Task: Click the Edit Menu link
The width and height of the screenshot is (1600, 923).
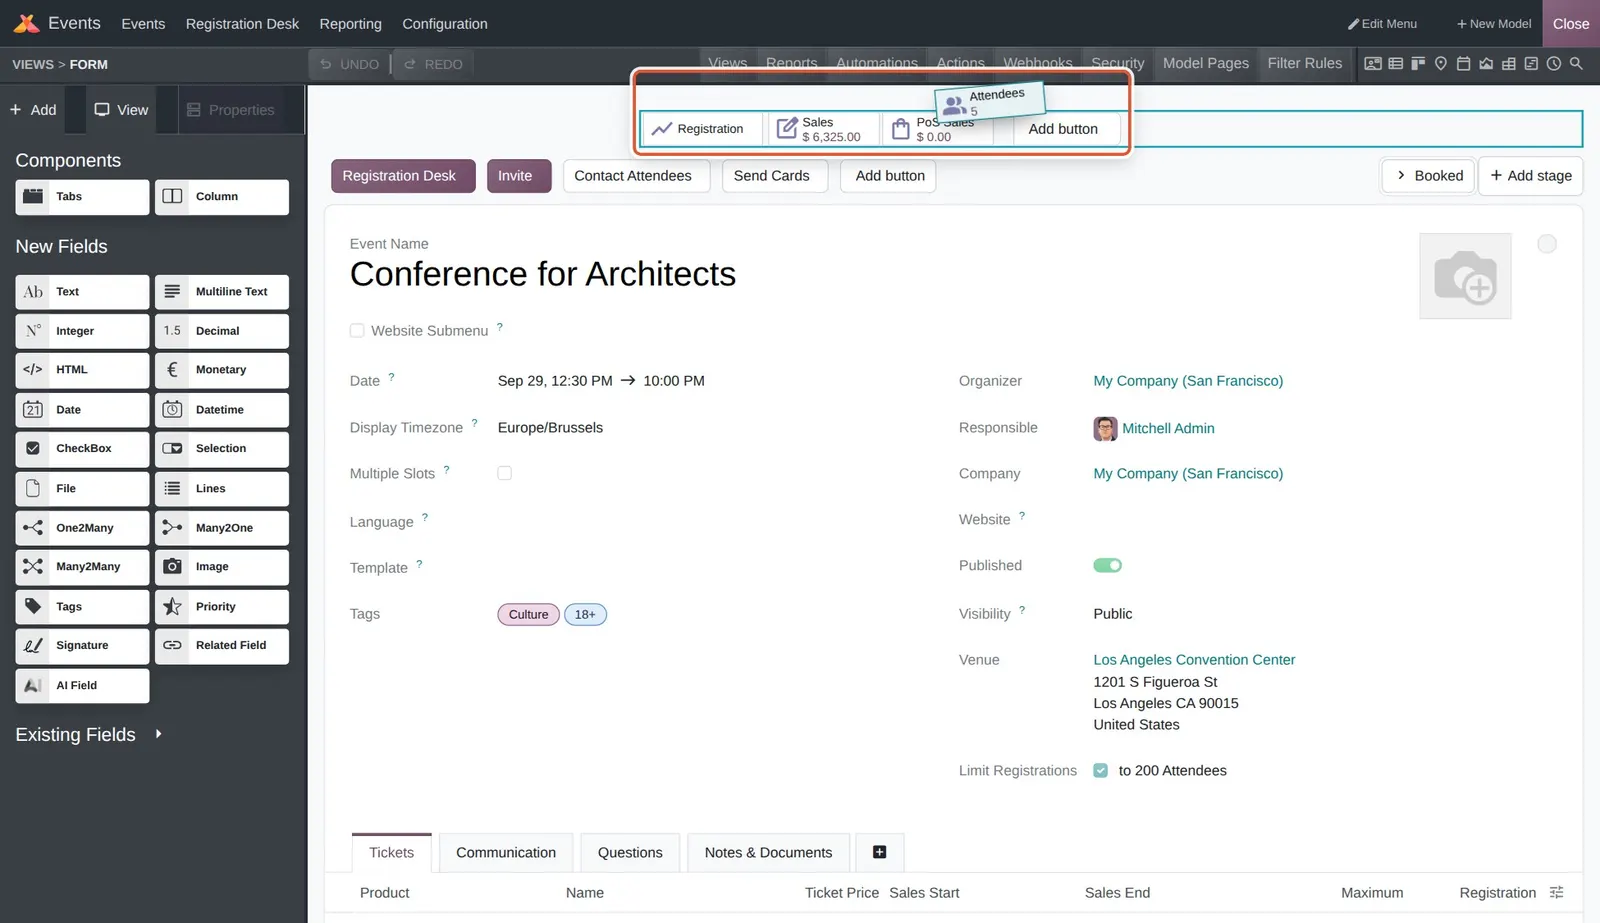Action: click(x=1382, y=24)
